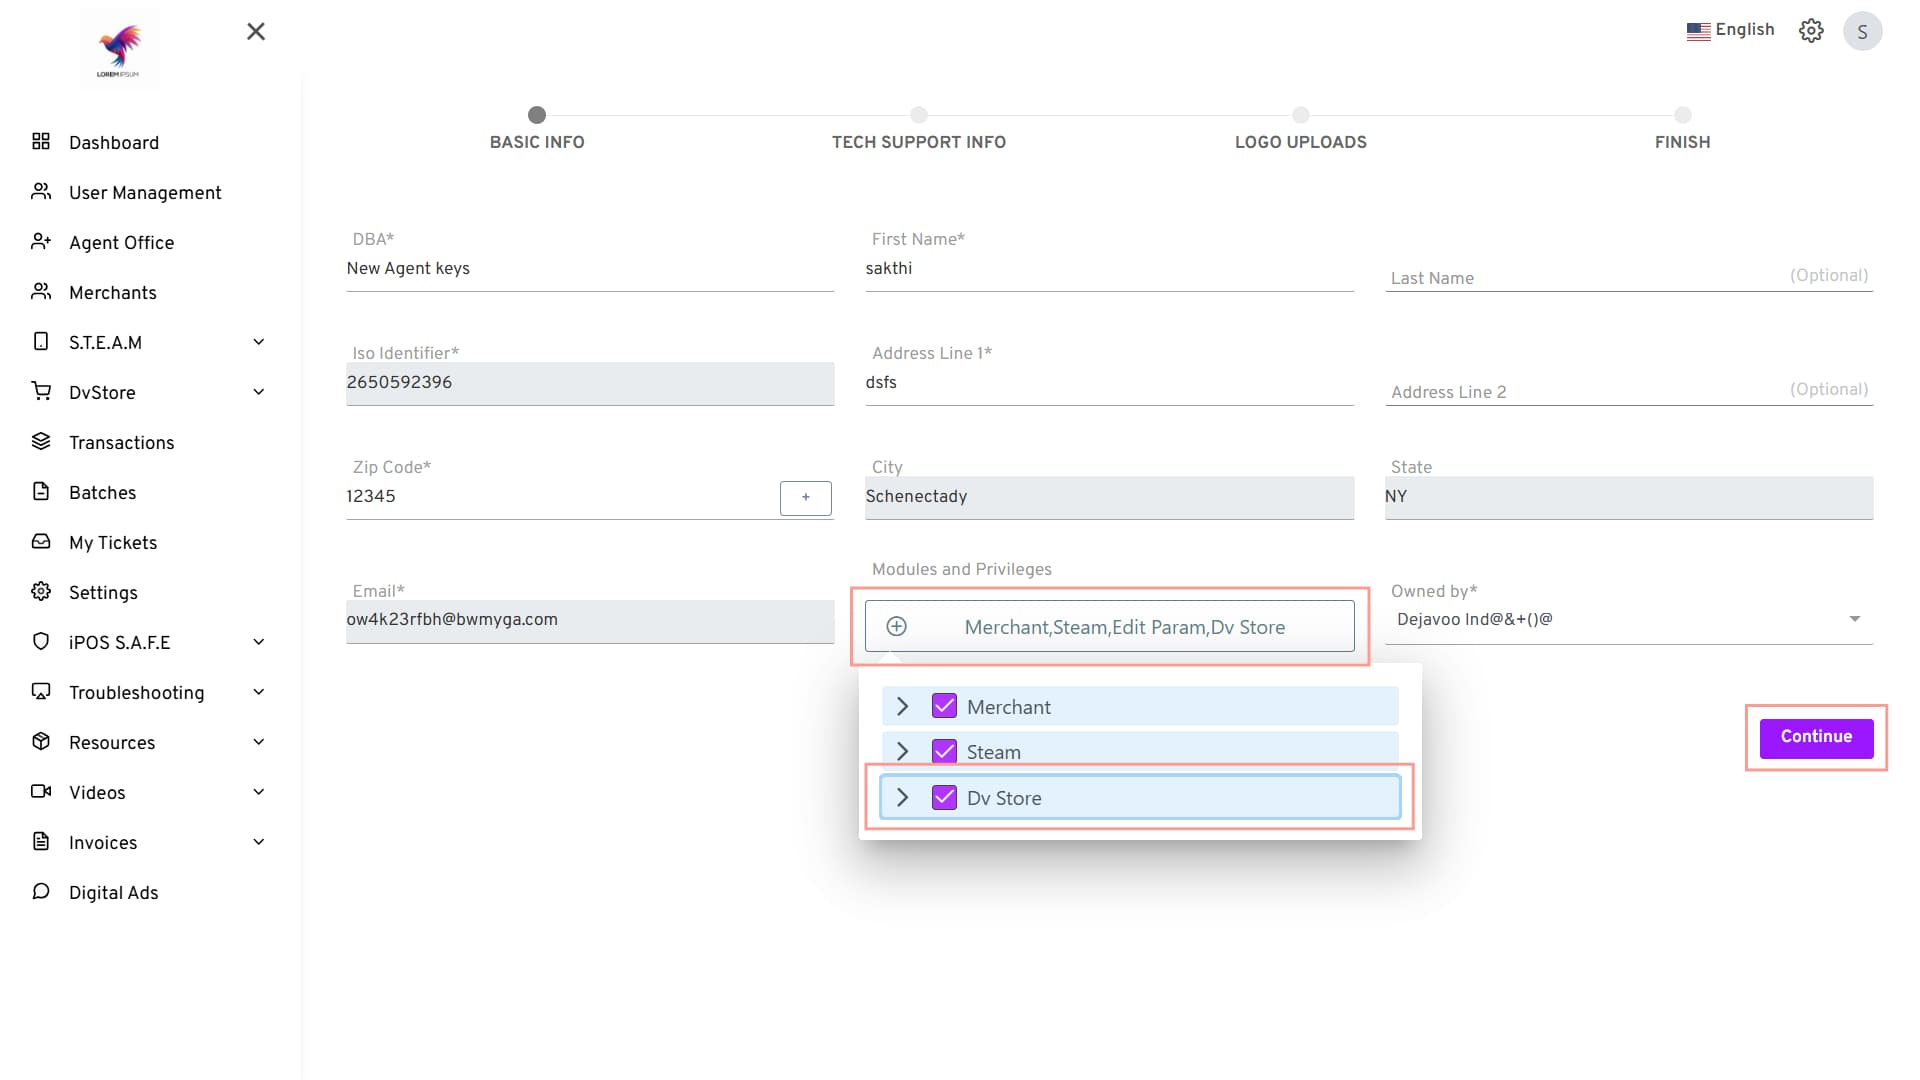1920x1080 pixels.
Task: Open Batches from the sidebar
Action: (102, 492)
